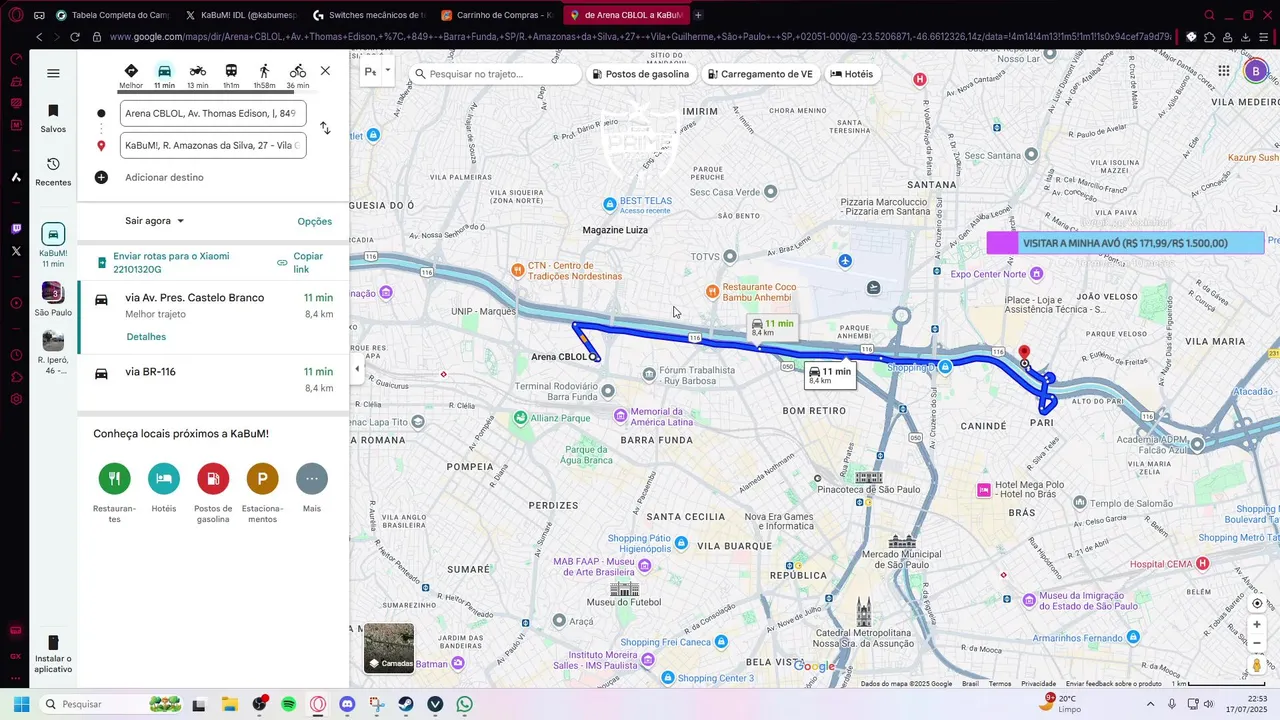Image resolution: width=1280 pixels, height=720 pixels.
Task: Choose the cycling travel mode, 36 min
Action: [x=298, y=75]
